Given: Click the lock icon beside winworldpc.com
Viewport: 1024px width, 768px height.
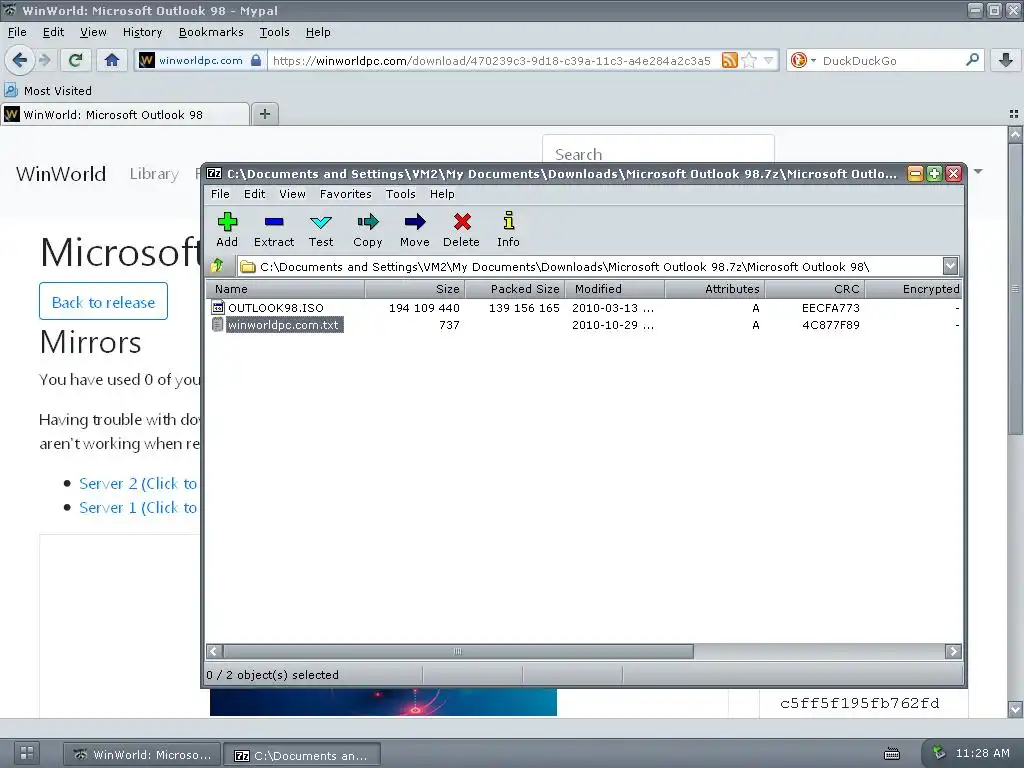Looking at the screenshot, I should tap(256, 61).
